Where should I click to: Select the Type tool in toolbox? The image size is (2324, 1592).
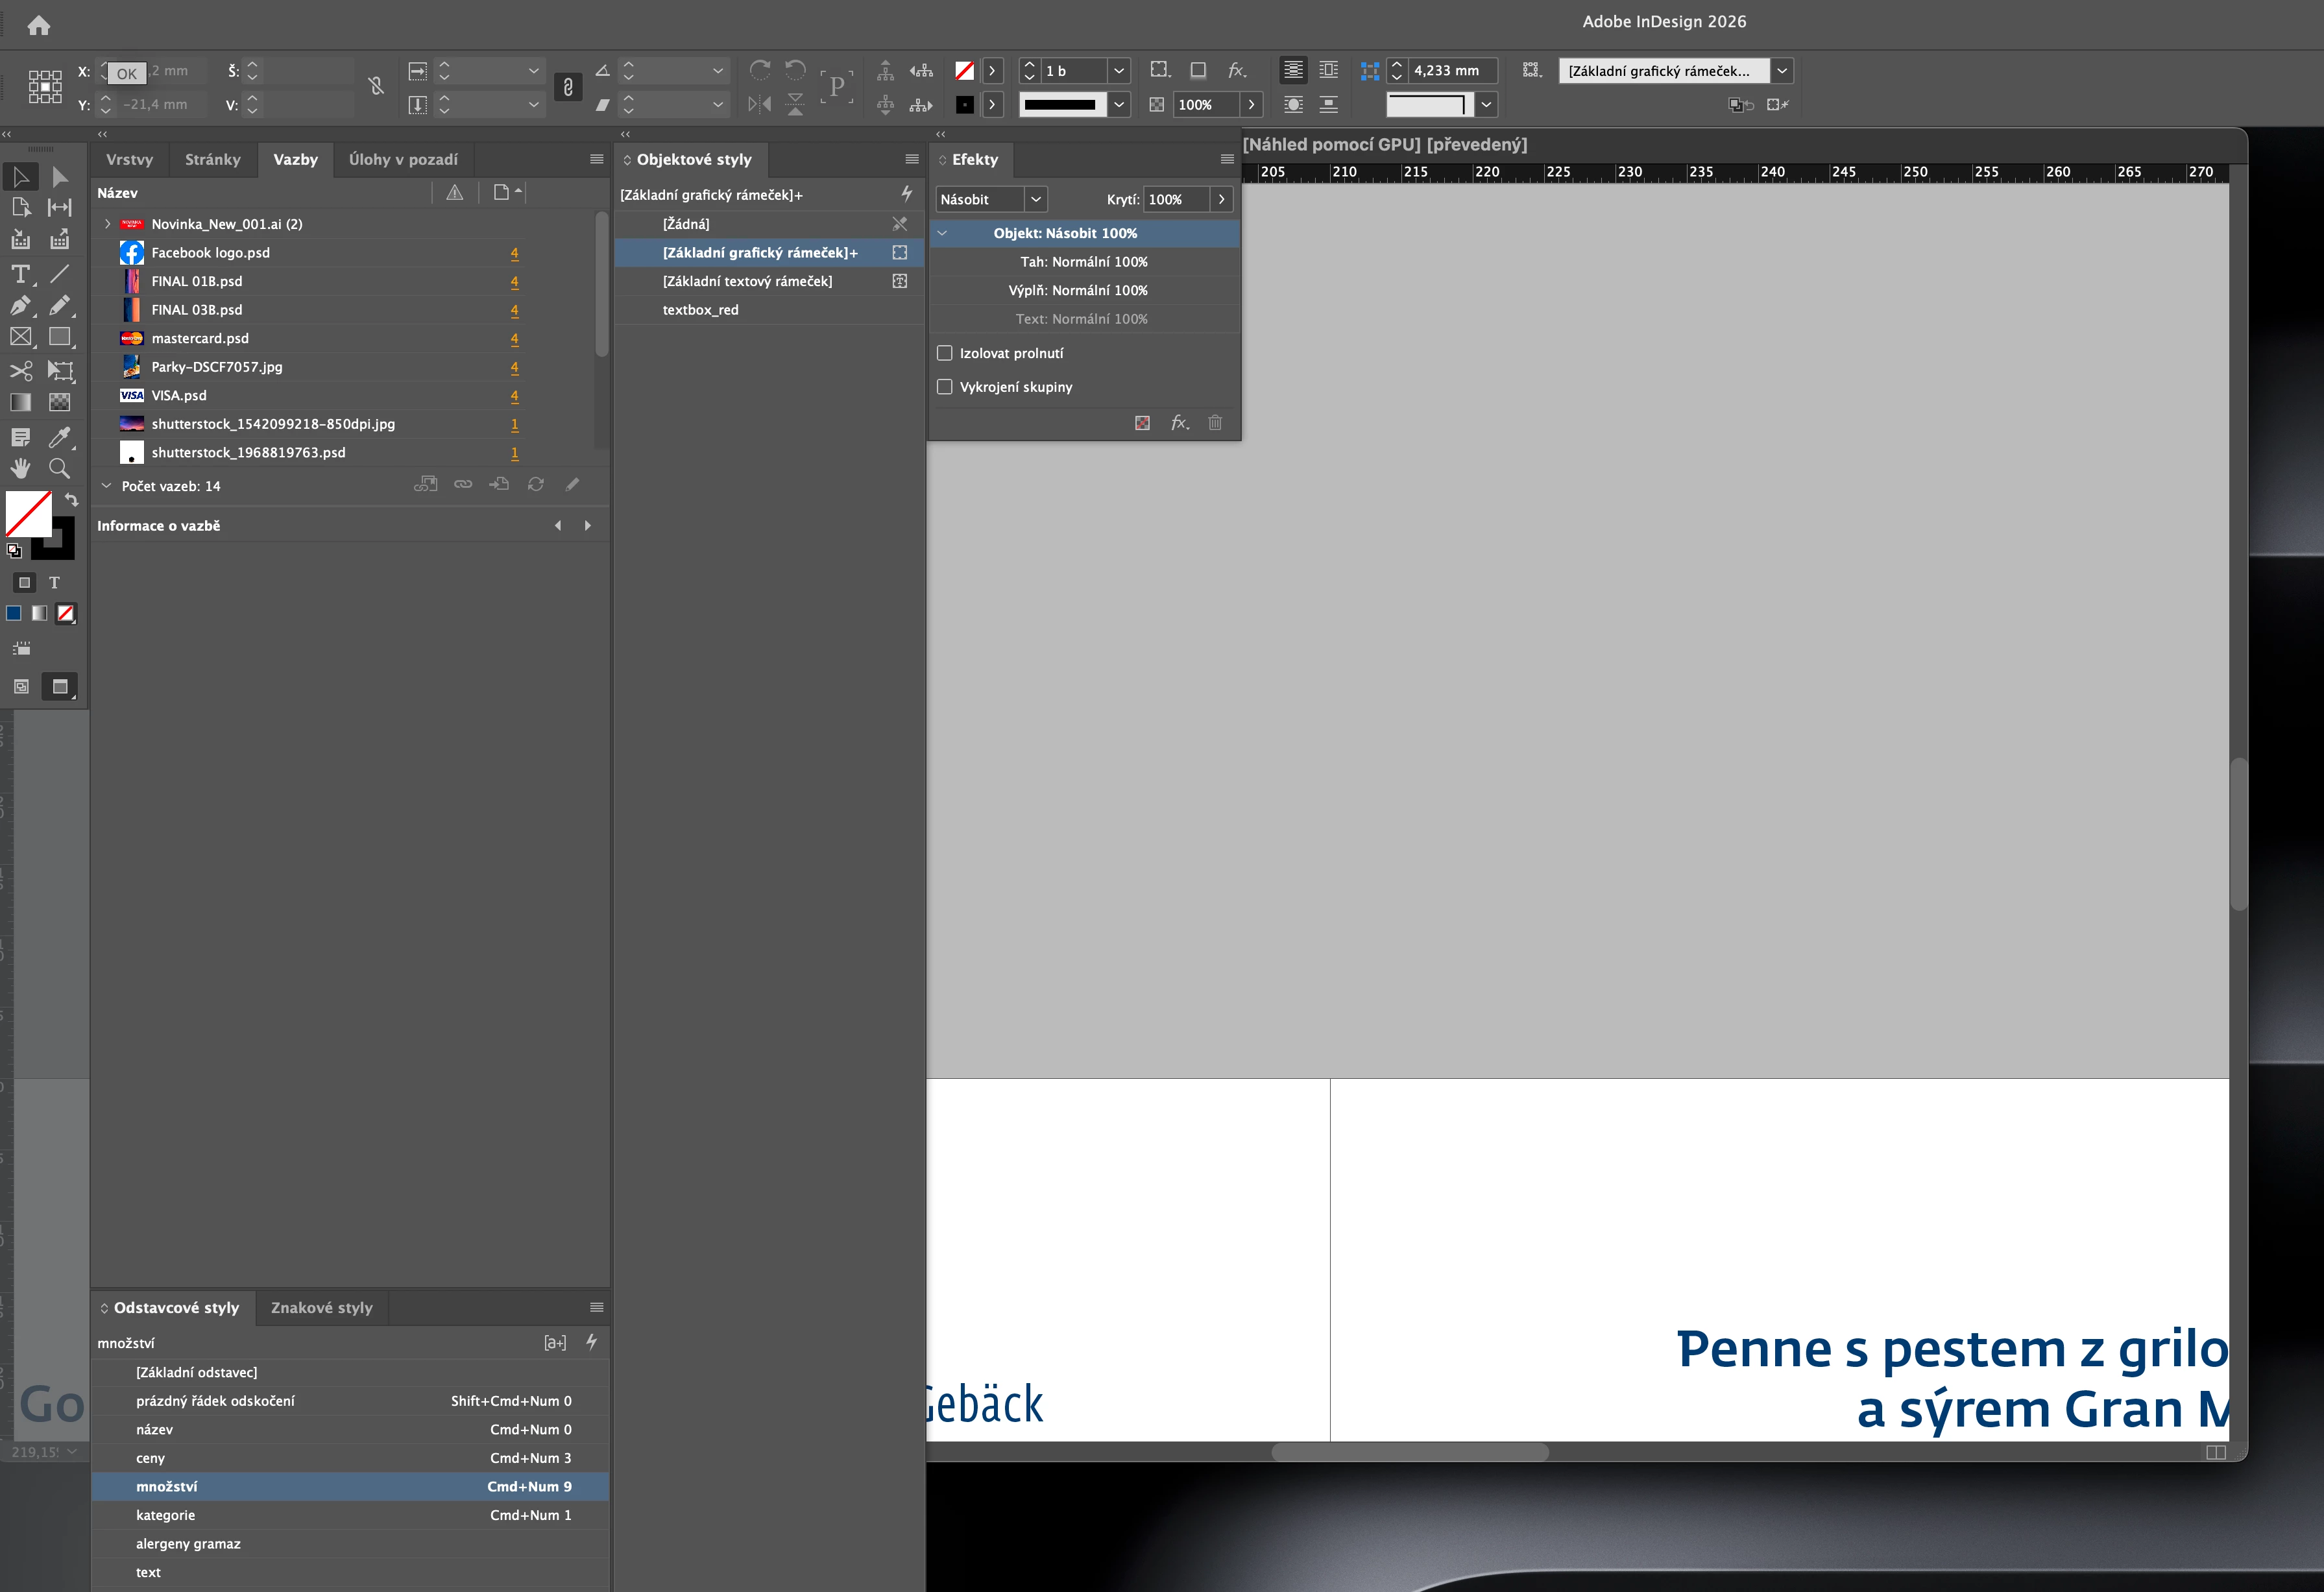coord(20,274)
